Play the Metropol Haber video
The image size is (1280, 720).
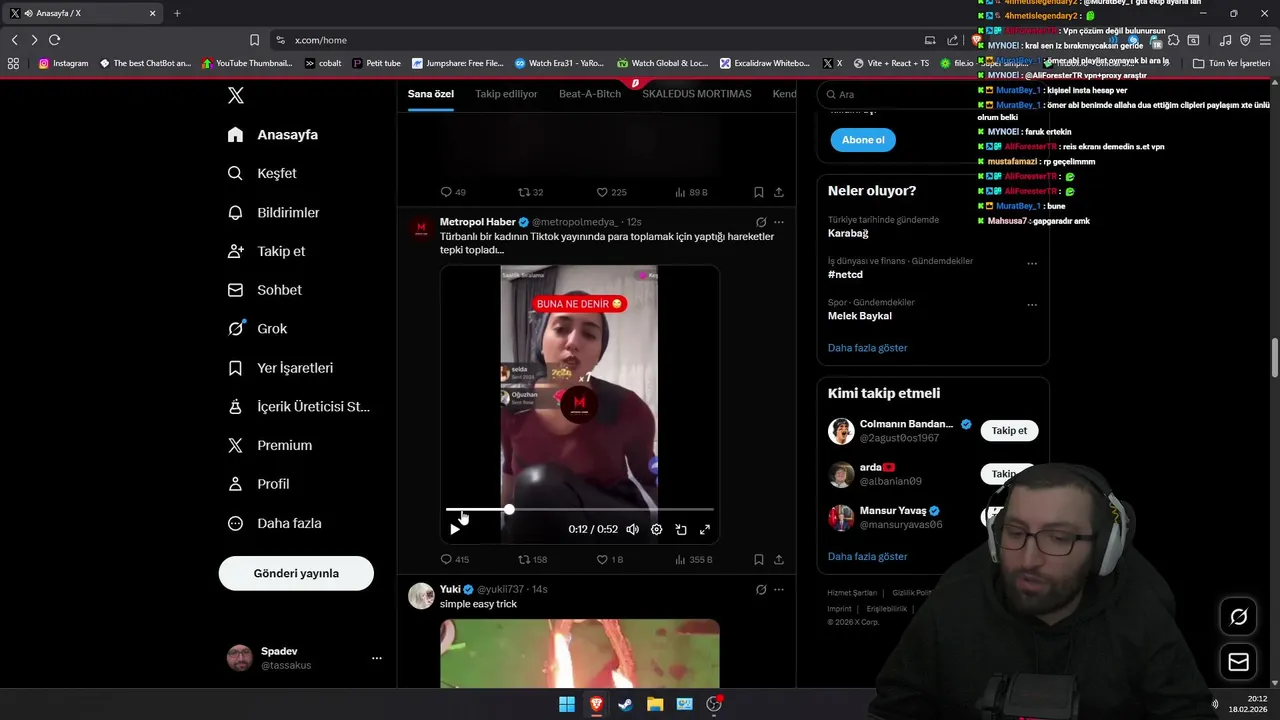(455, 529)
